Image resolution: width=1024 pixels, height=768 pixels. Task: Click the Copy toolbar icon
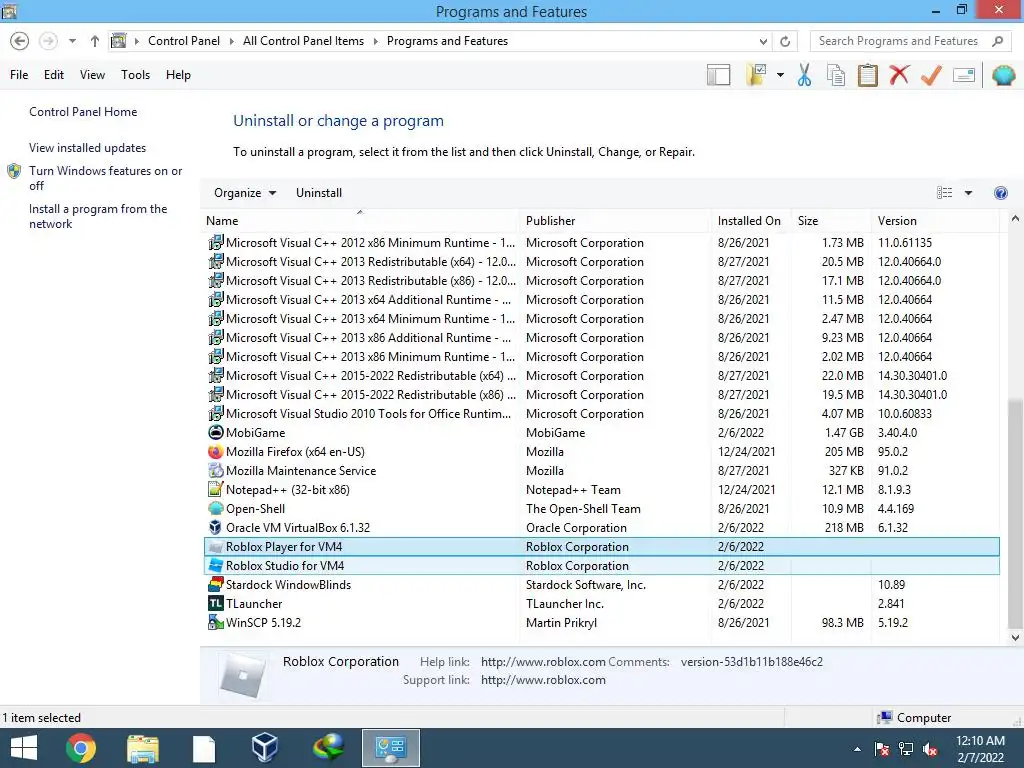[836, 75]
